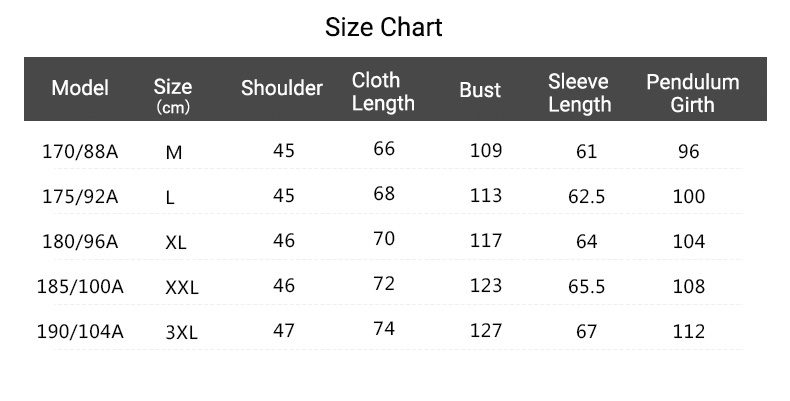Click the 170/88A model cell
This screenshot has width=790, height=401.
coord(80,151)
